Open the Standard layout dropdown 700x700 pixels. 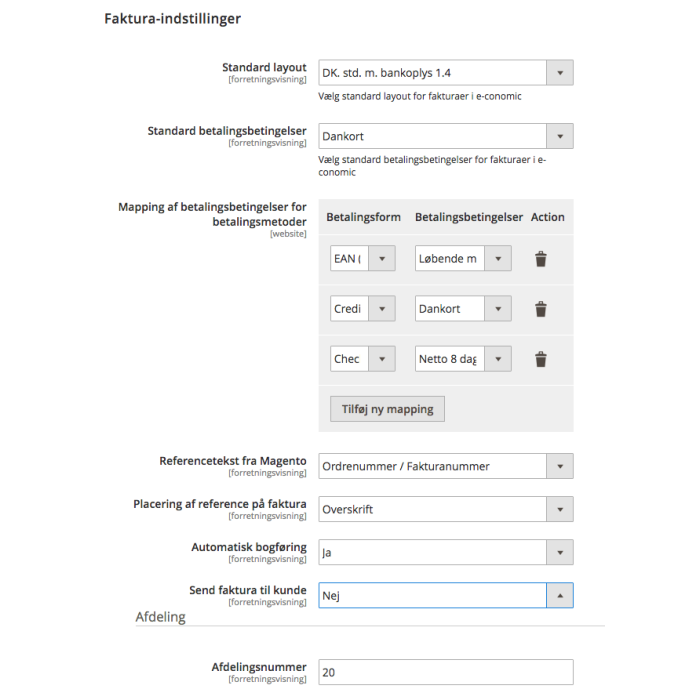tap(446, 73)
